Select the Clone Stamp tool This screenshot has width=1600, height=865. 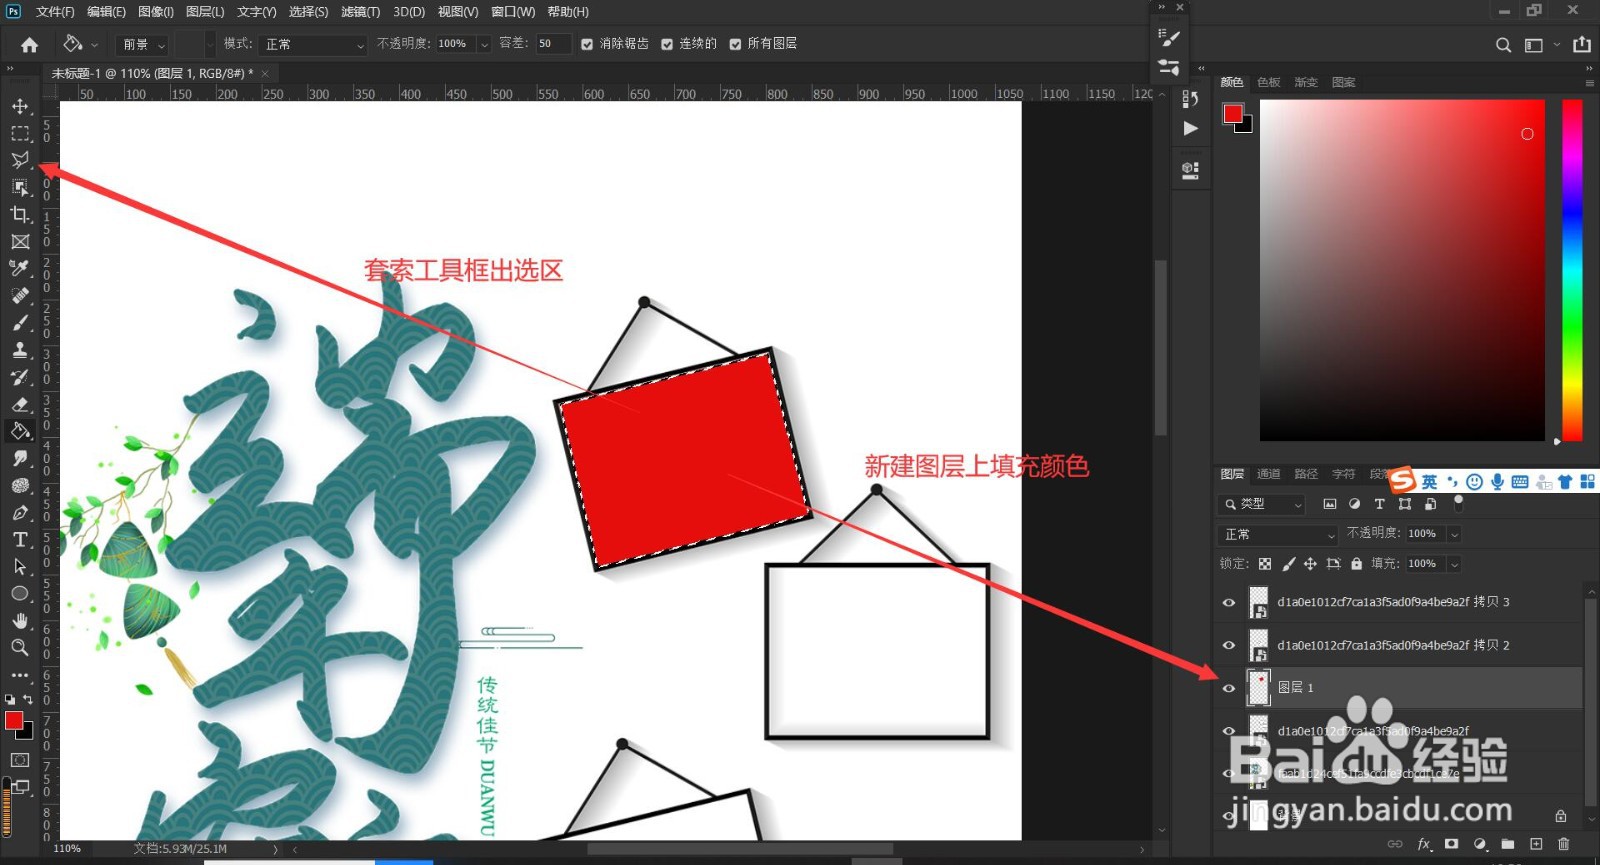pyautogui.click(x=20, y=349)
